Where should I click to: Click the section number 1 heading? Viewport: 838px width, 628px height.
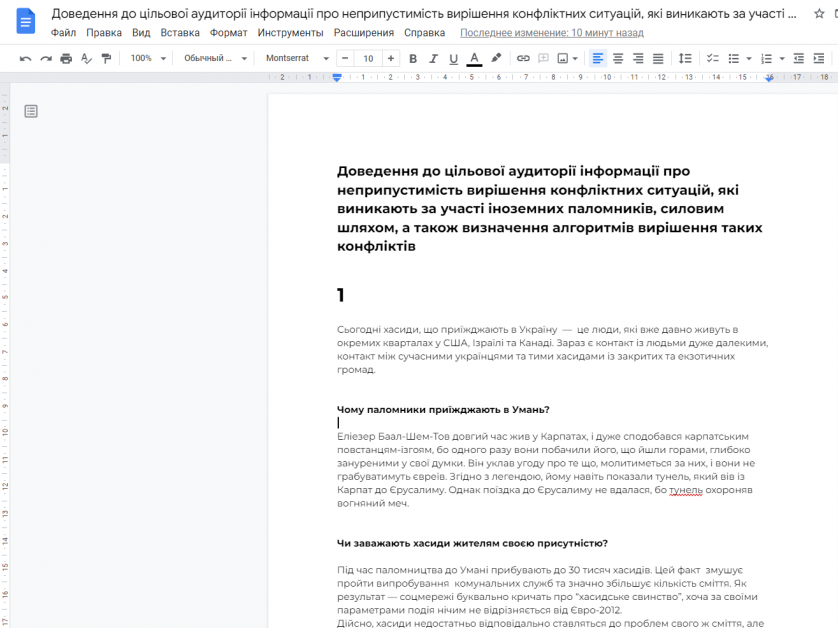pos(340,295)
